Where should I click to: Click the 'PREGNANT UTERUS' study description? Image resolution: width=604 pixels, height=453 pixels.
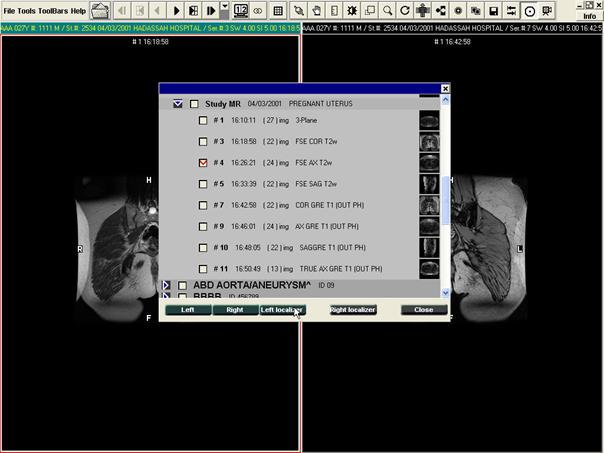(320, 104)
